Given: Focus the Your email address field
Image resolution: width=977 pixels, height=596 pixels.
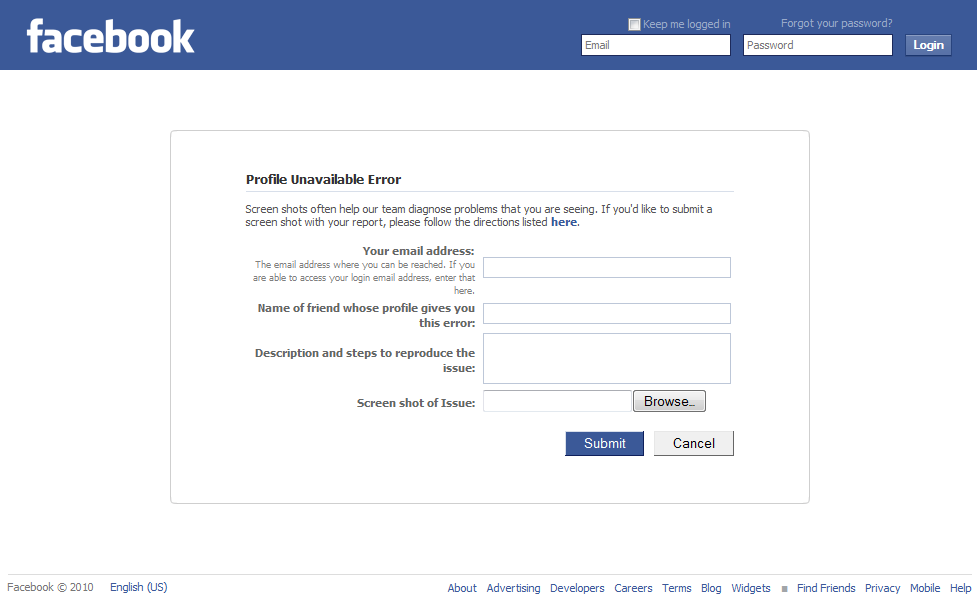Looking at the screenshot, I should point(606,267).
